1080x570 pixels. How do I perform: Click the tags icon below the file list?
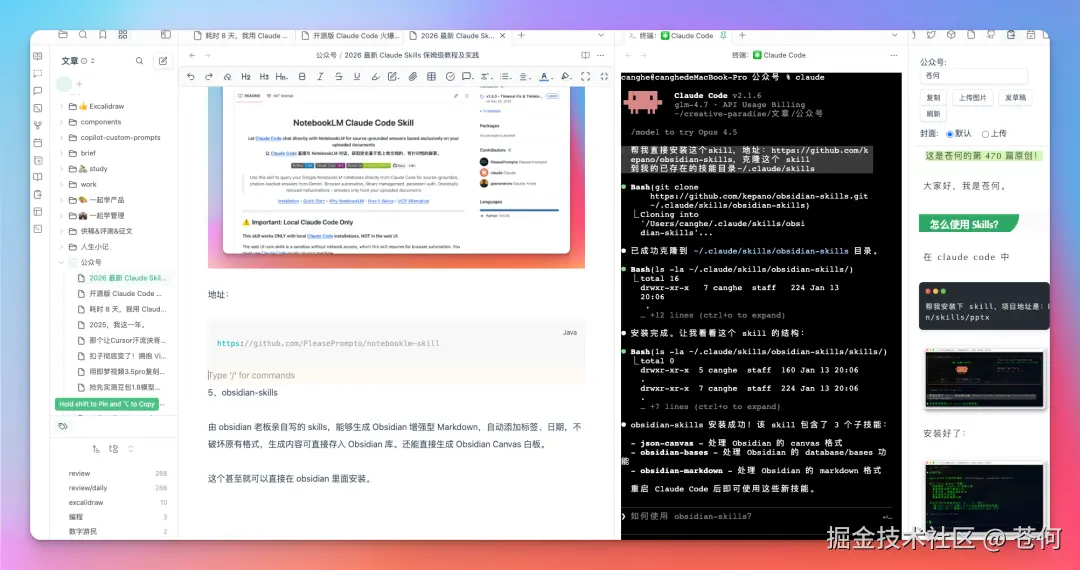coord(63,426)
